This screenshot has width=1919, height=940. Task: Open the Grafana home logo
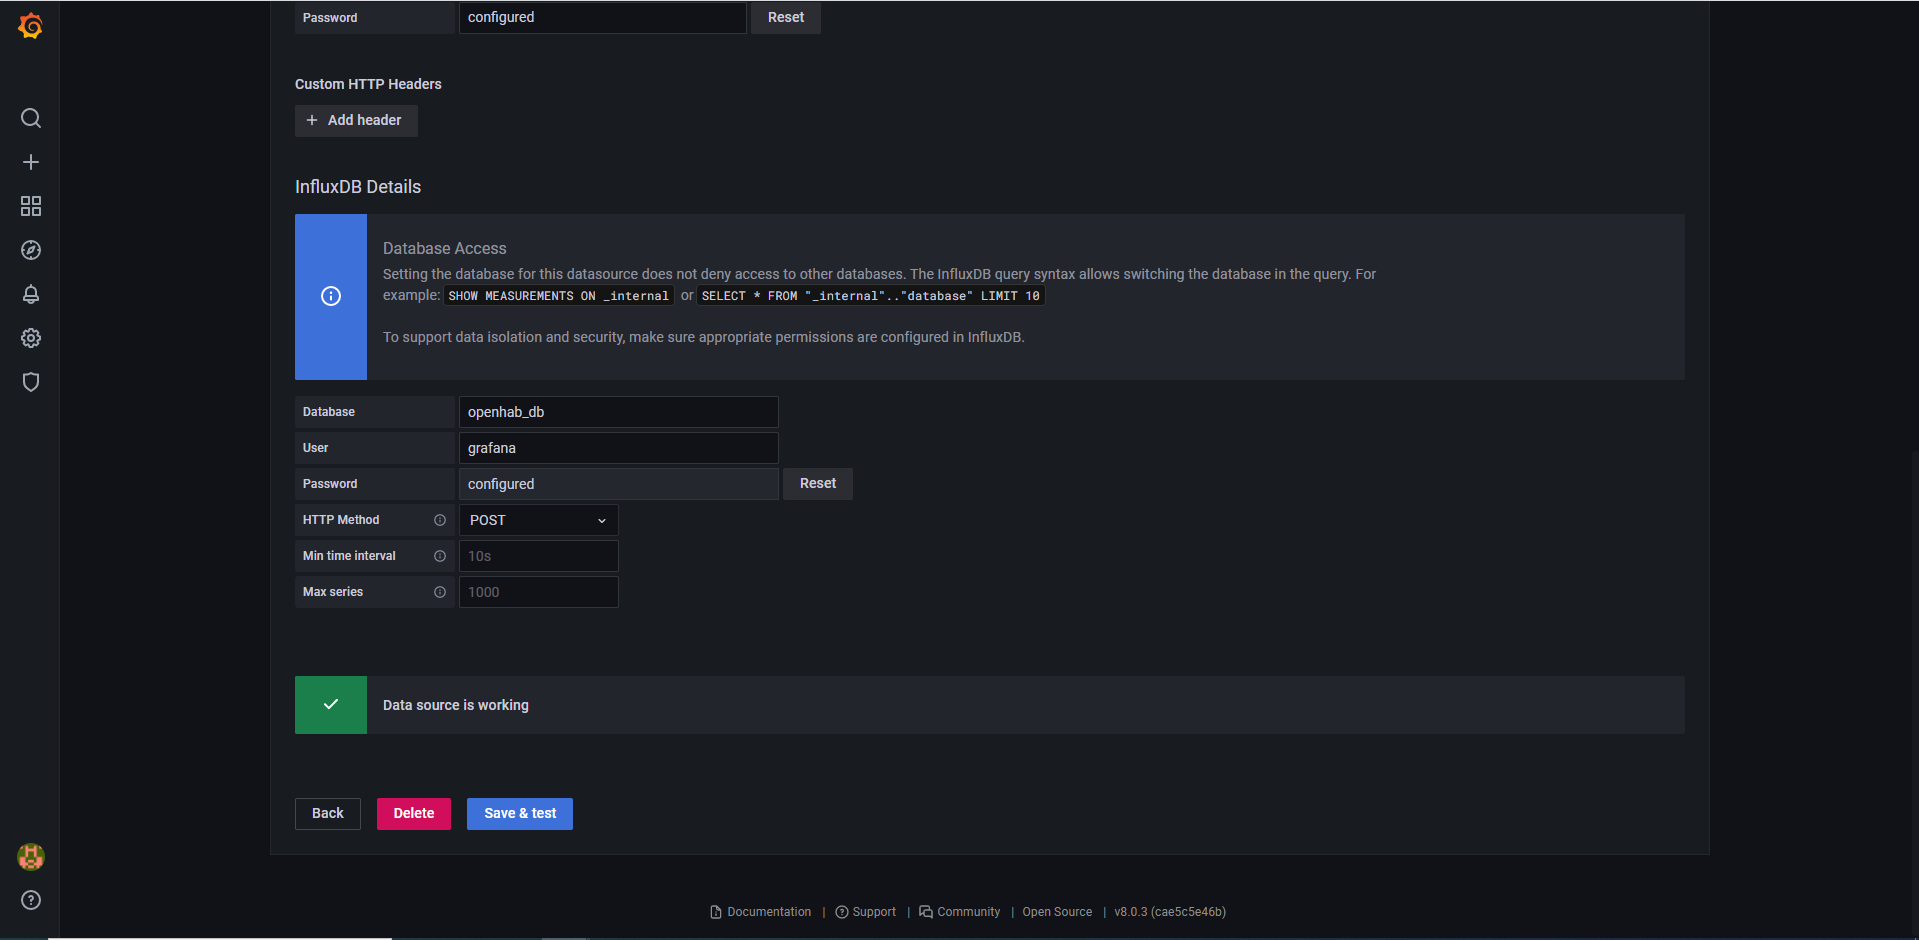31,26
